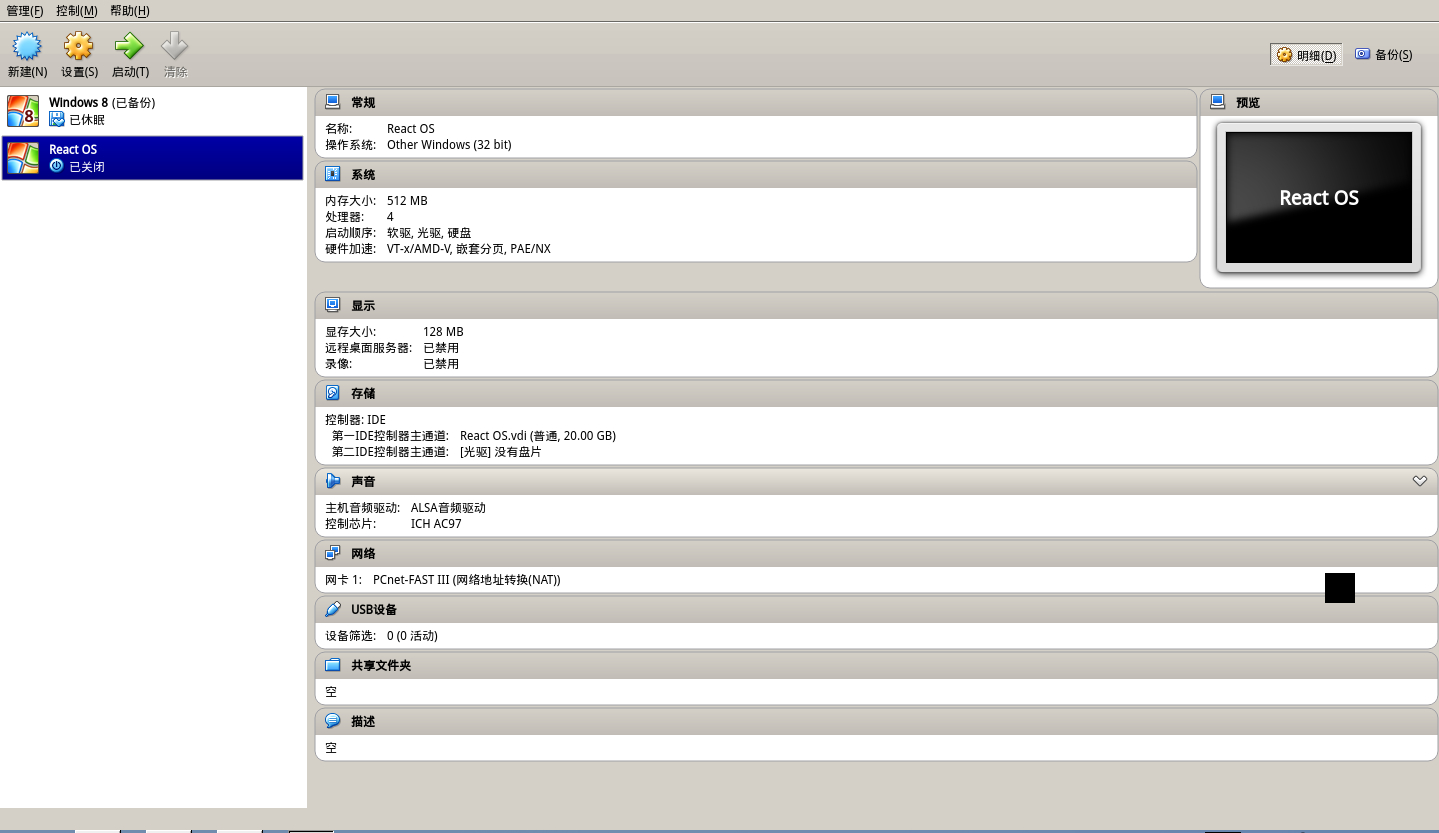Viewport: 1439px width, 833px height.
Task: Click "VT-x/AMD-V, 嵌套分页, PAE/NX" acceleration text
Action: [x=469, y=249]
